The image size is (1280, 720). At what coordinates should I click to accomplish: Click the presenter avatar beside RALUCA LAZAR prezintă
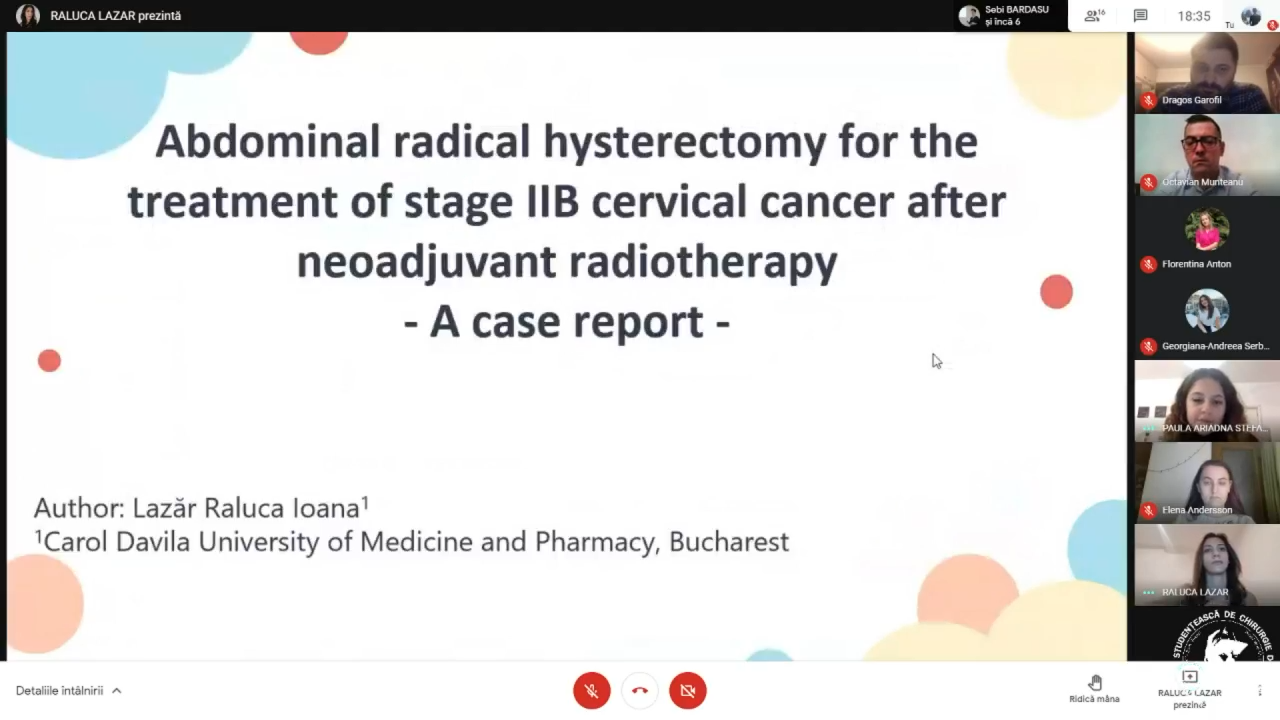pyautogui.click(x=28, y=16)
